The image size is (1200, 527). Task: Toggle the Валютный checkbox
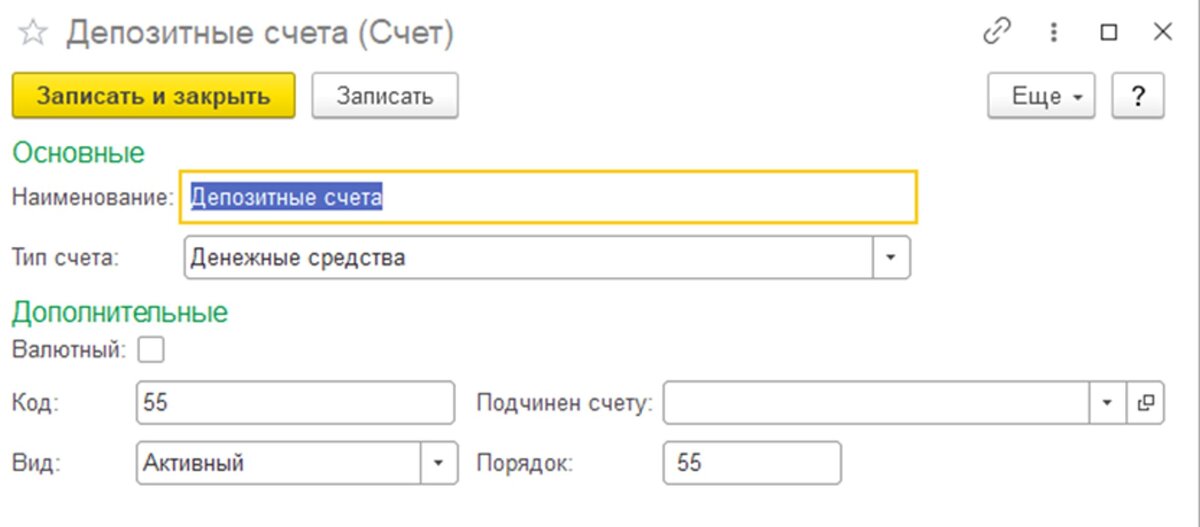tap(152, 350)
